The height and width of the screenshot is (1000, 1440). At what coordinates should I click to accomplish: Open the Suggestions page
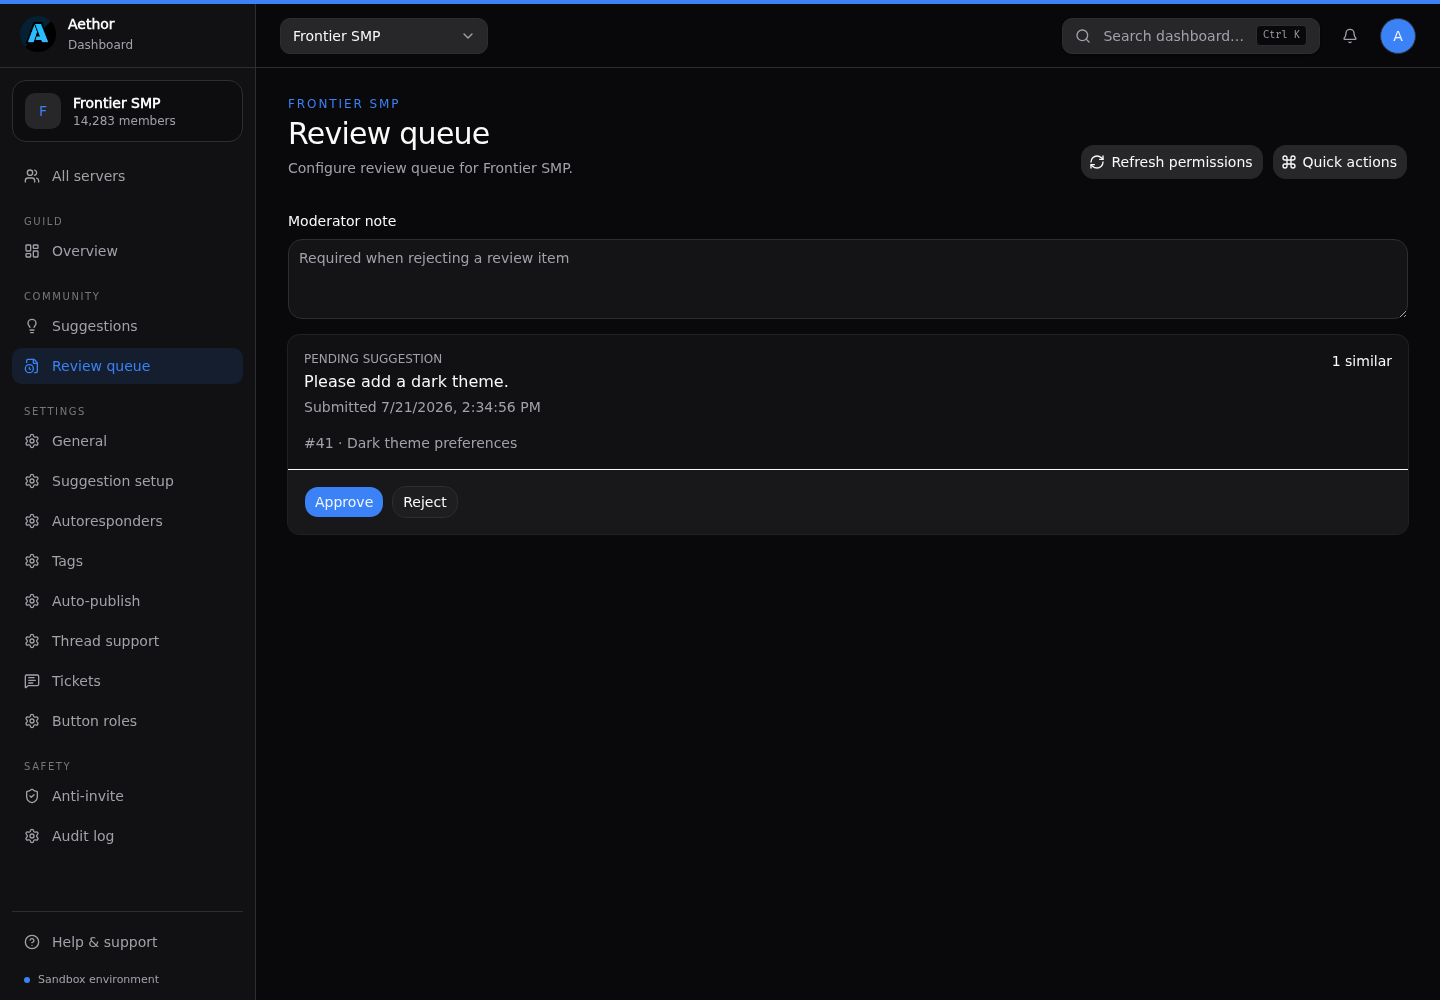pyautogui.click(x=127, y=326)
